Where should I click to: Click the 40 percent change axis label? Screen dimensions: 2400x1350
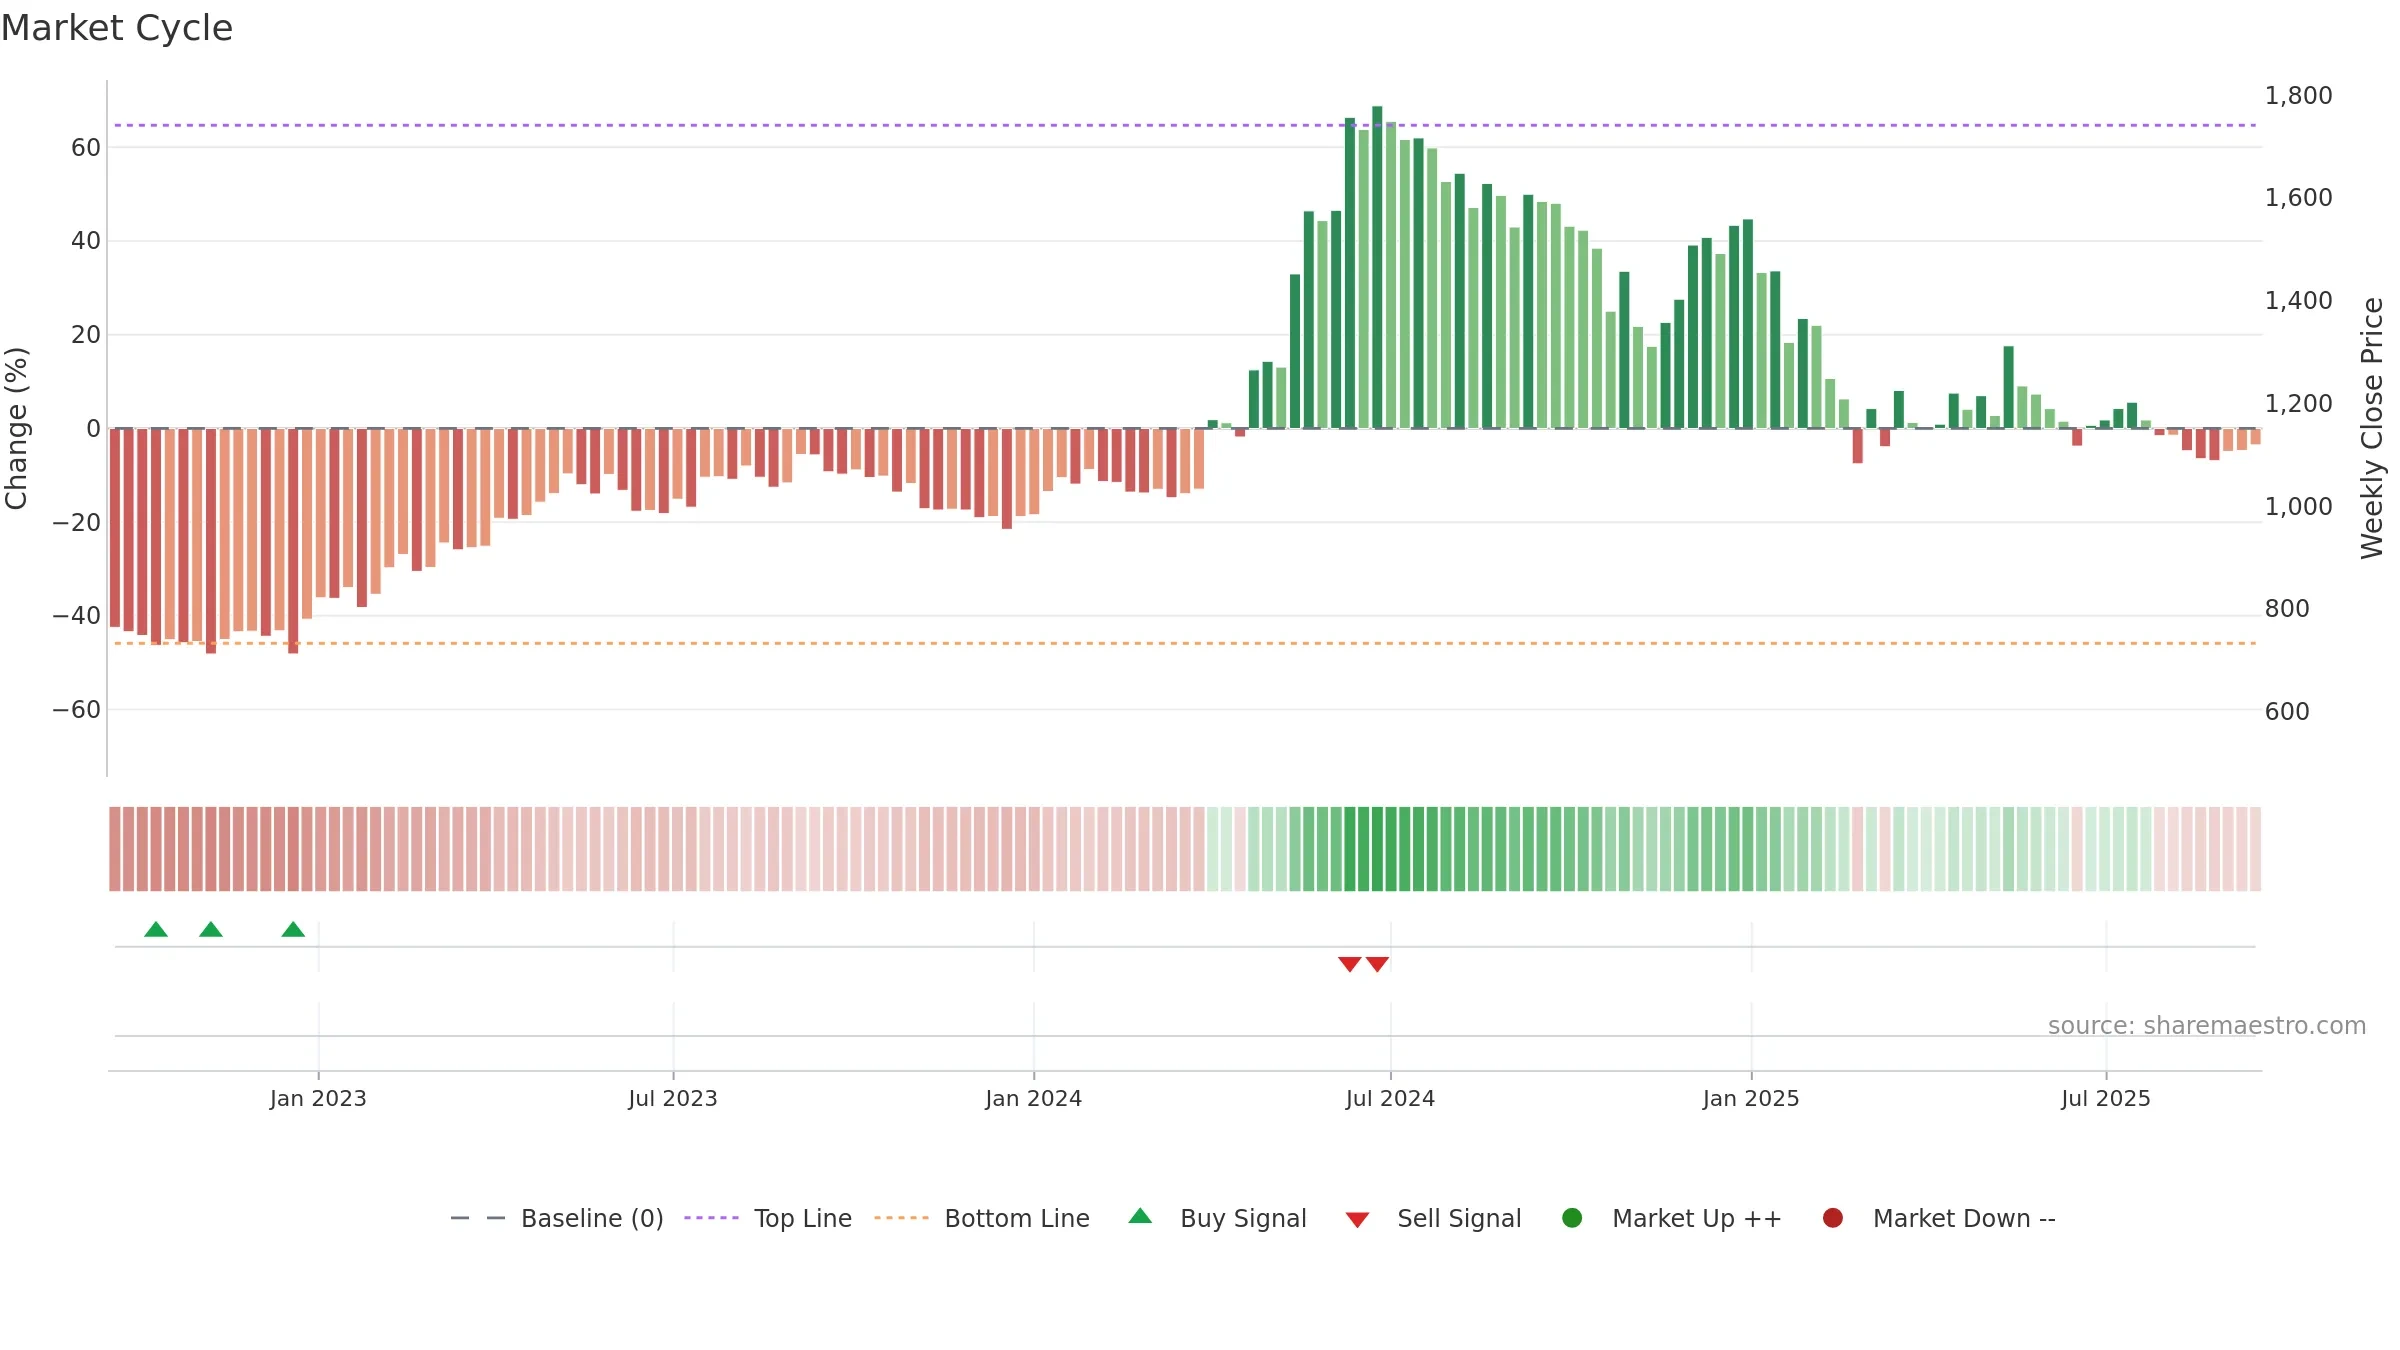tap(86, 241)
